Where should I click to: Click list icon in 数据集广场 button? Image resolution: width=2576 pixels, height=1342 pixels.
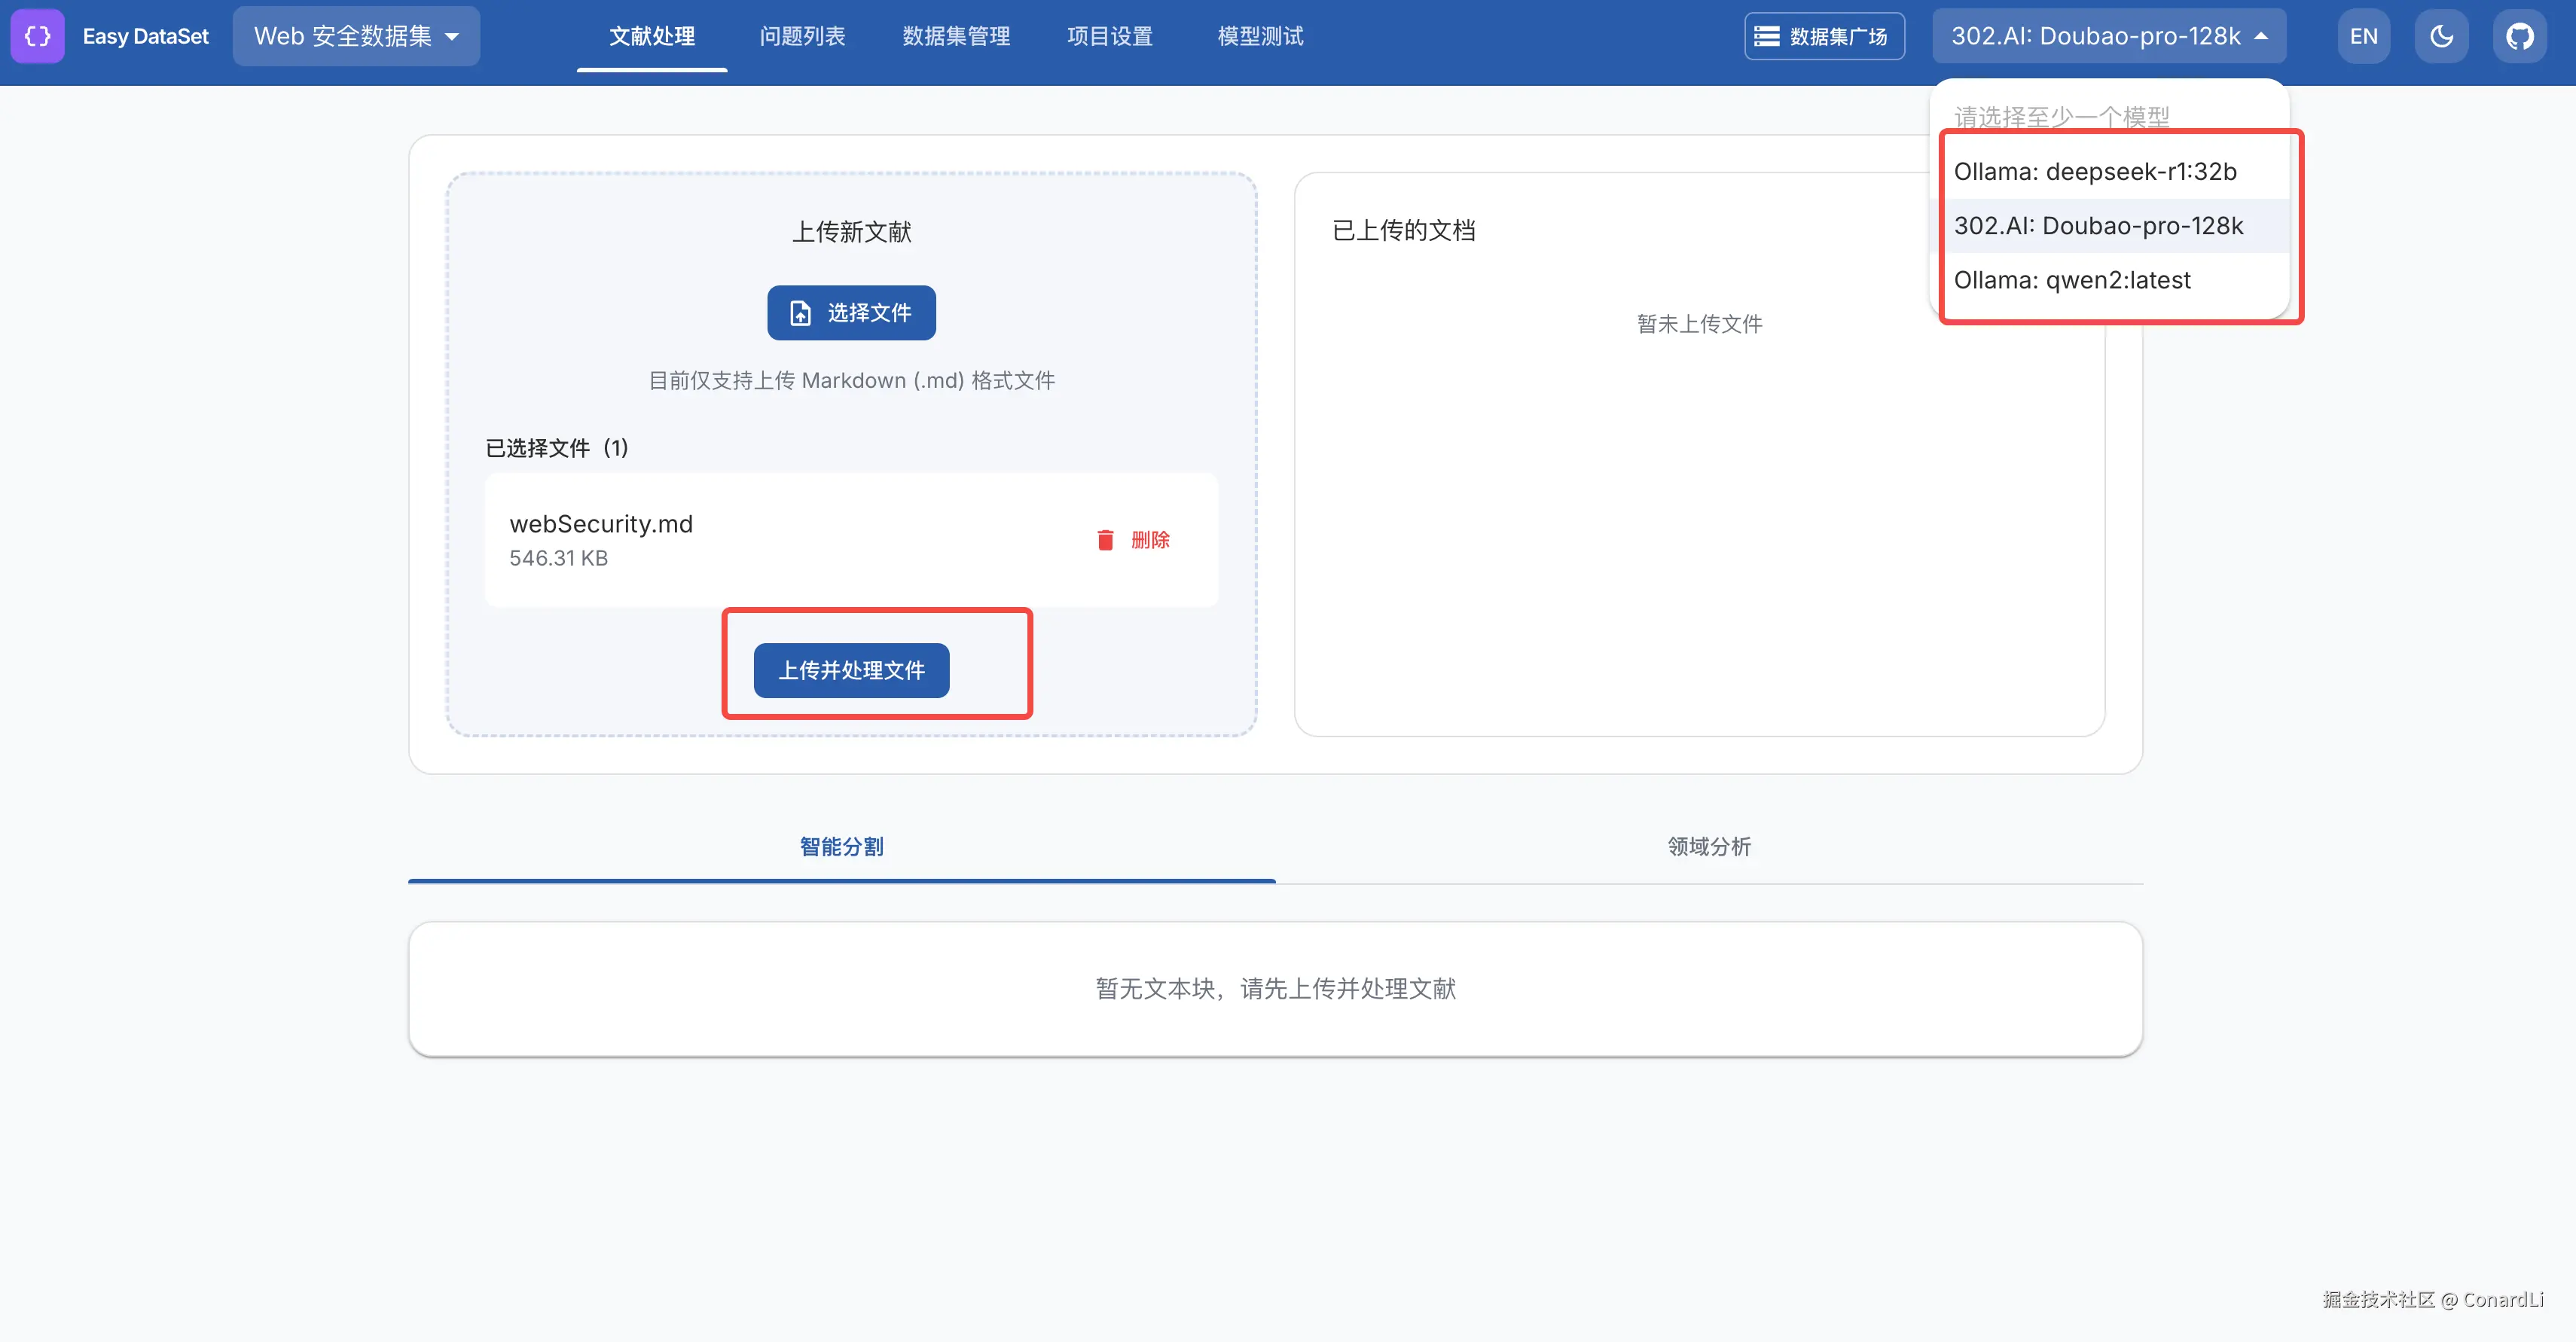click(x=1767, y=36)
